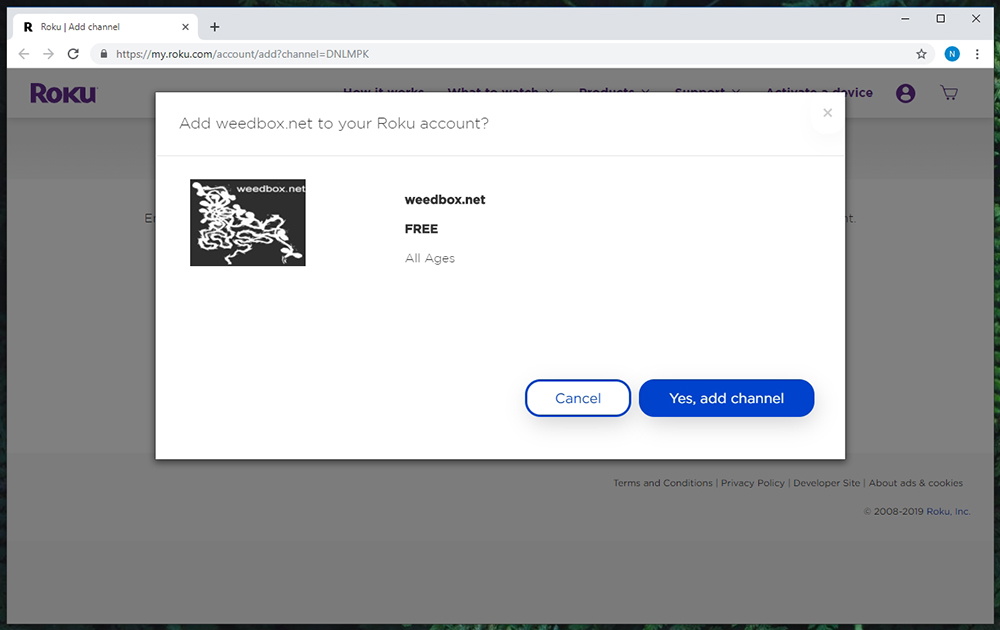
Task: Reload the Roku page
Action: pyautogui.click(x=73, y=54)
